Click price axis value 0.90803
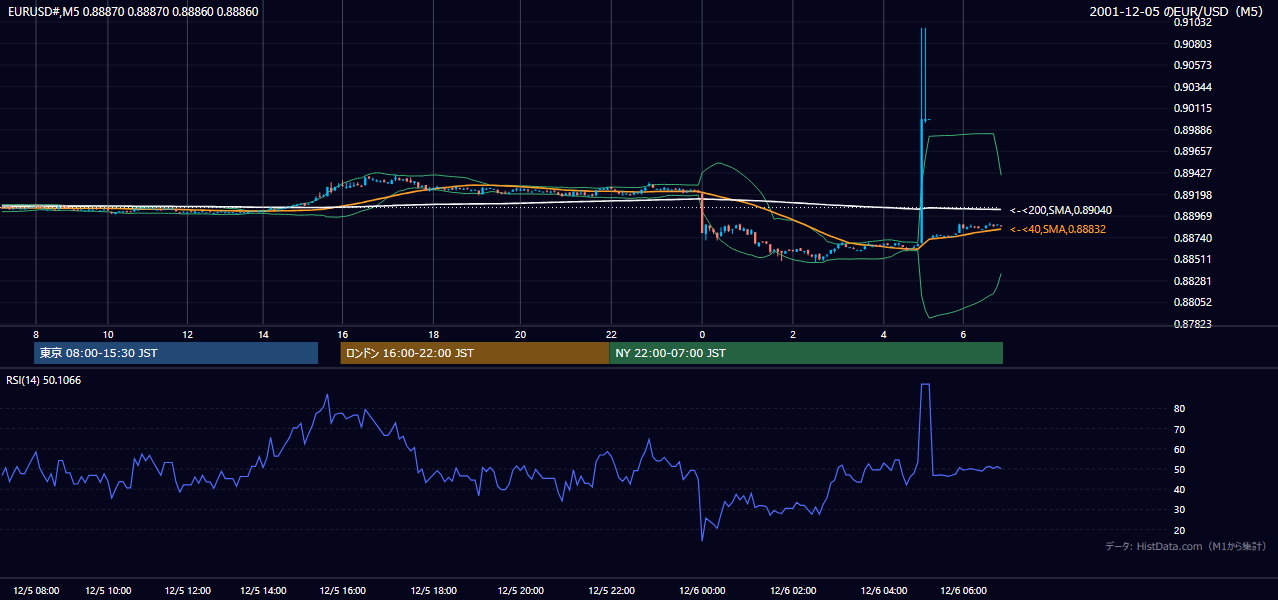Viewport: 1278px width, 600px height. pos(1193,44)
